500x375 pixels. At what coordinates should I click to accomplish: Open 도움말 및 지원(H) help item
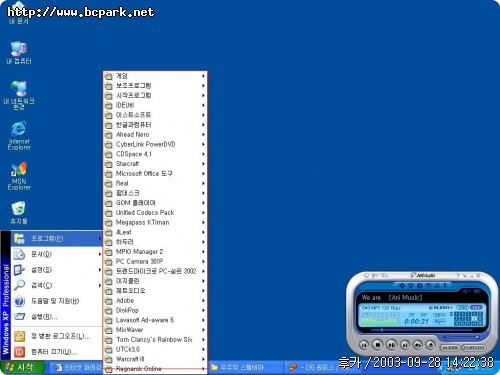point(57,301)
